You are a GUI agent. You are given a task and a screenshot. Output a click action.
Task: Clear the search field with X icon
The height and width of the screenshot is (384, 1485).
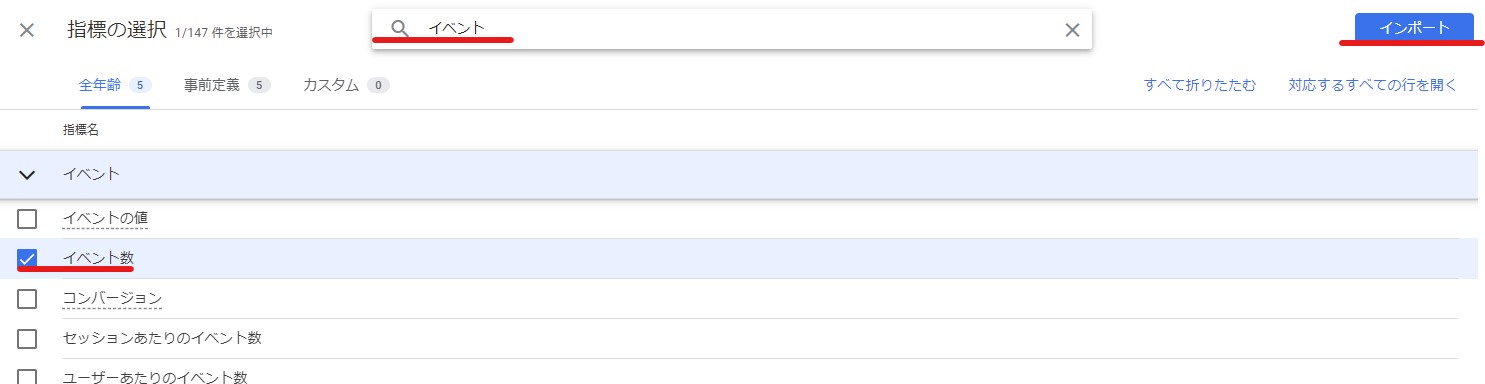click(x=1072, y=30)
